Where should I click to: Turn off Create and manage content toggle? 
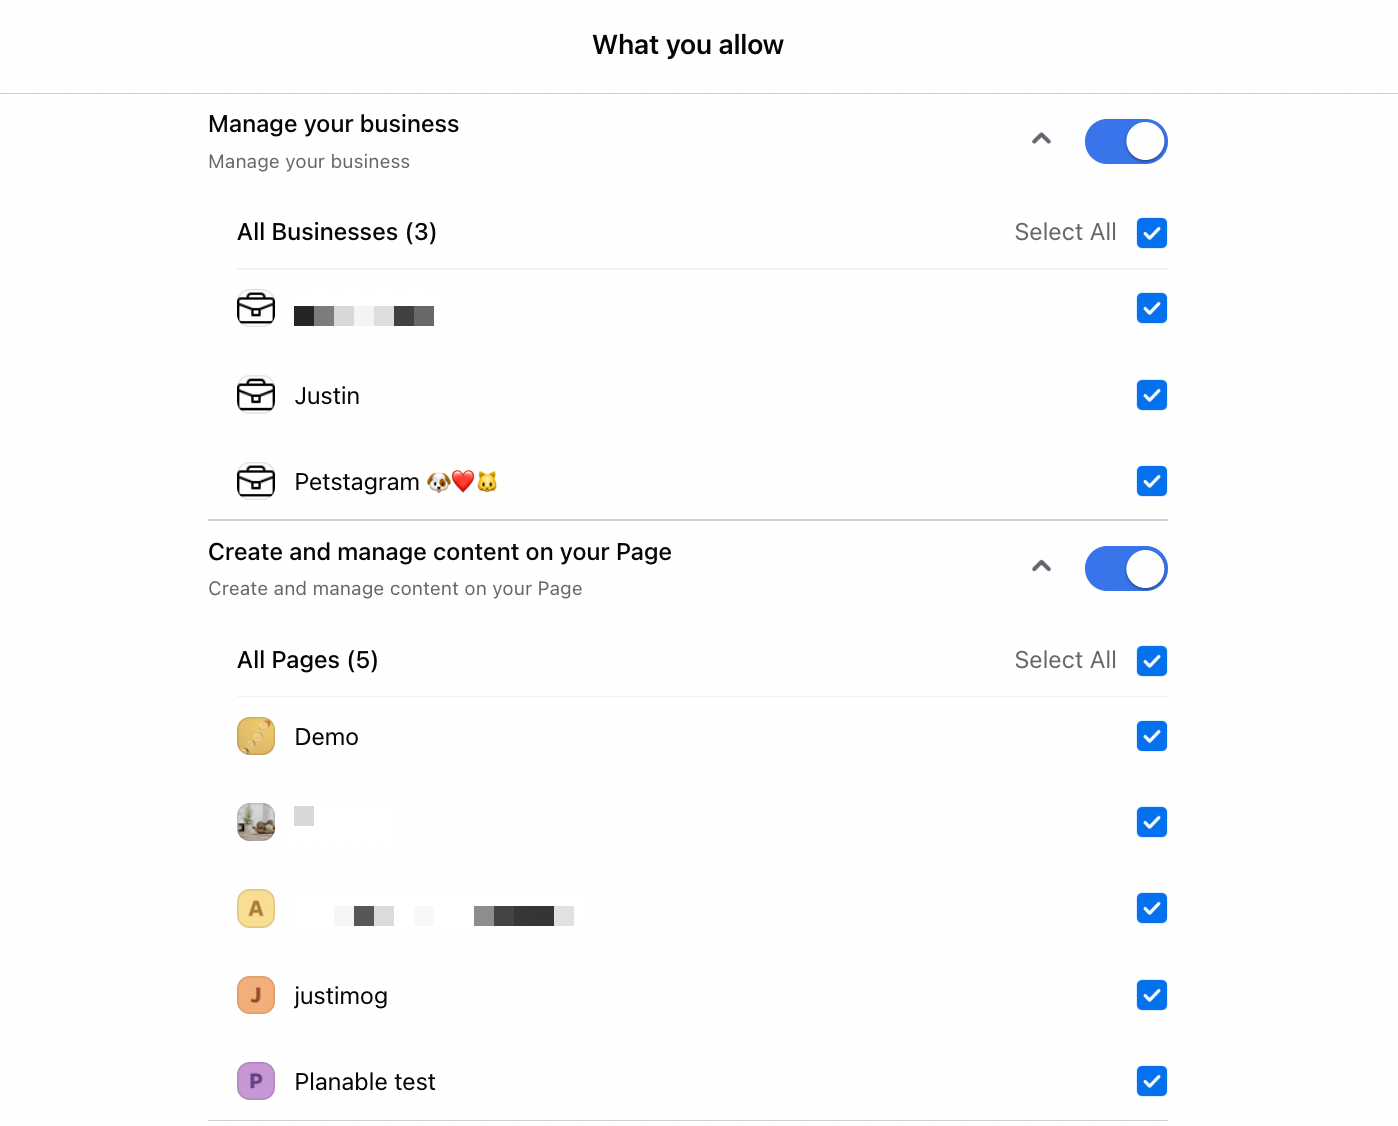pos(1126,568)
